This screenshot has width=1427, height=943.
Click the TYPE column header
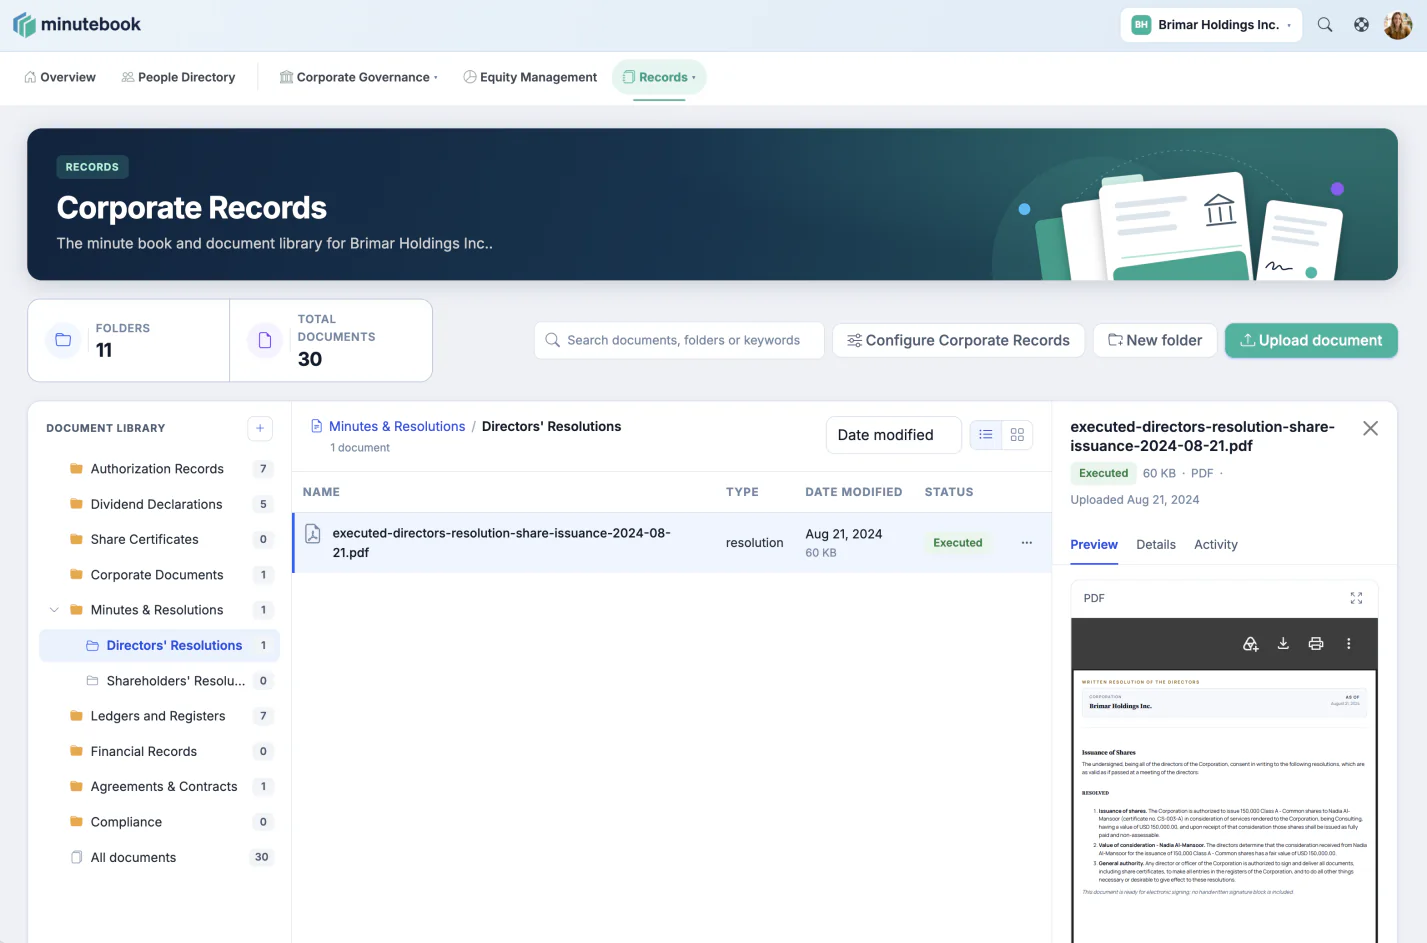pyautogui.click(x=742, y=492)
